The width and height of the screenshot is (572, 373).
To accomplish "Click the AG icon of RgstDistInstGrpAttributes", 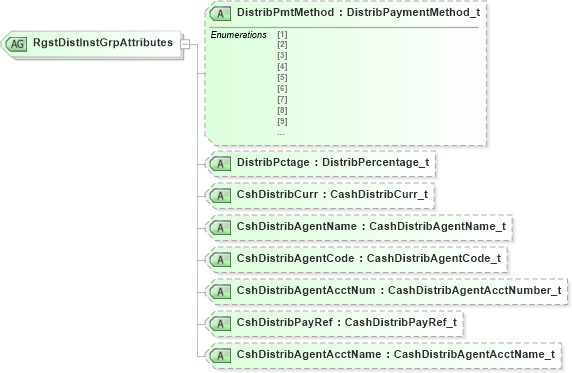I will pos(16,44).
